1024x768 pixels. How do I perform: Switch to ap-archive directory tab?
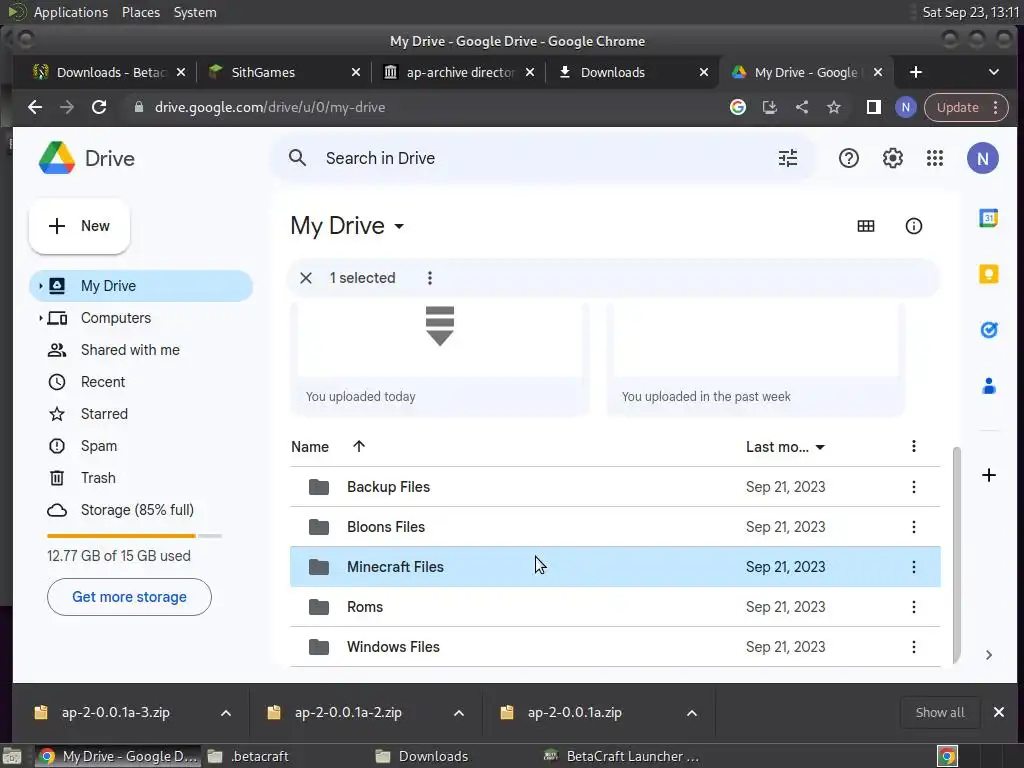pos(458,72)
